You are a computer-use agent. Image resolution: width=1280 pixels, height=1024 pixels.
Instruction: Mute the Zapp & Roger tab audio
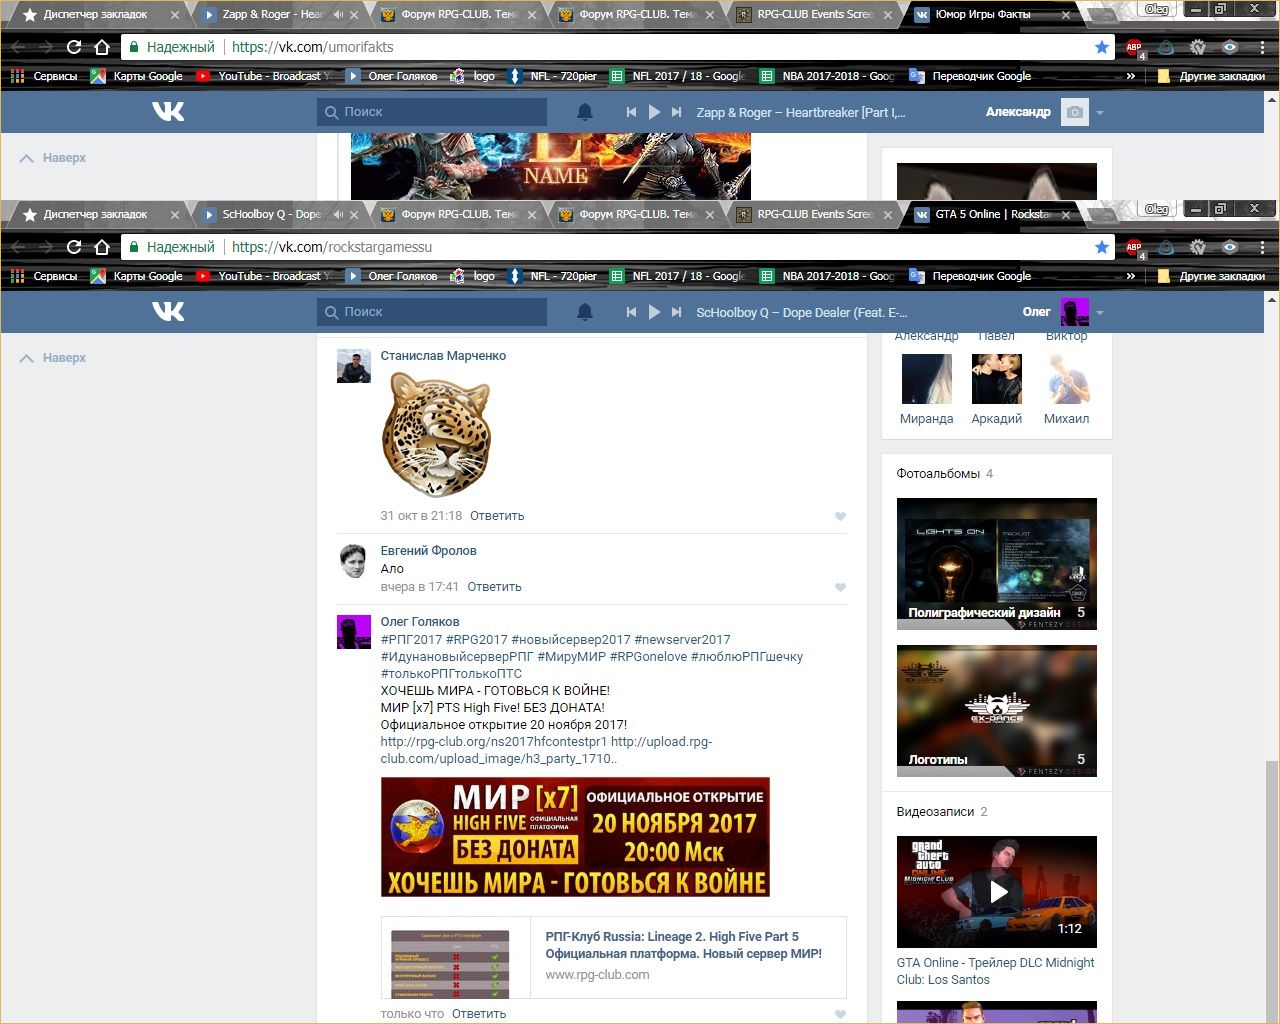pyautogui.click(x=338, y=15)
